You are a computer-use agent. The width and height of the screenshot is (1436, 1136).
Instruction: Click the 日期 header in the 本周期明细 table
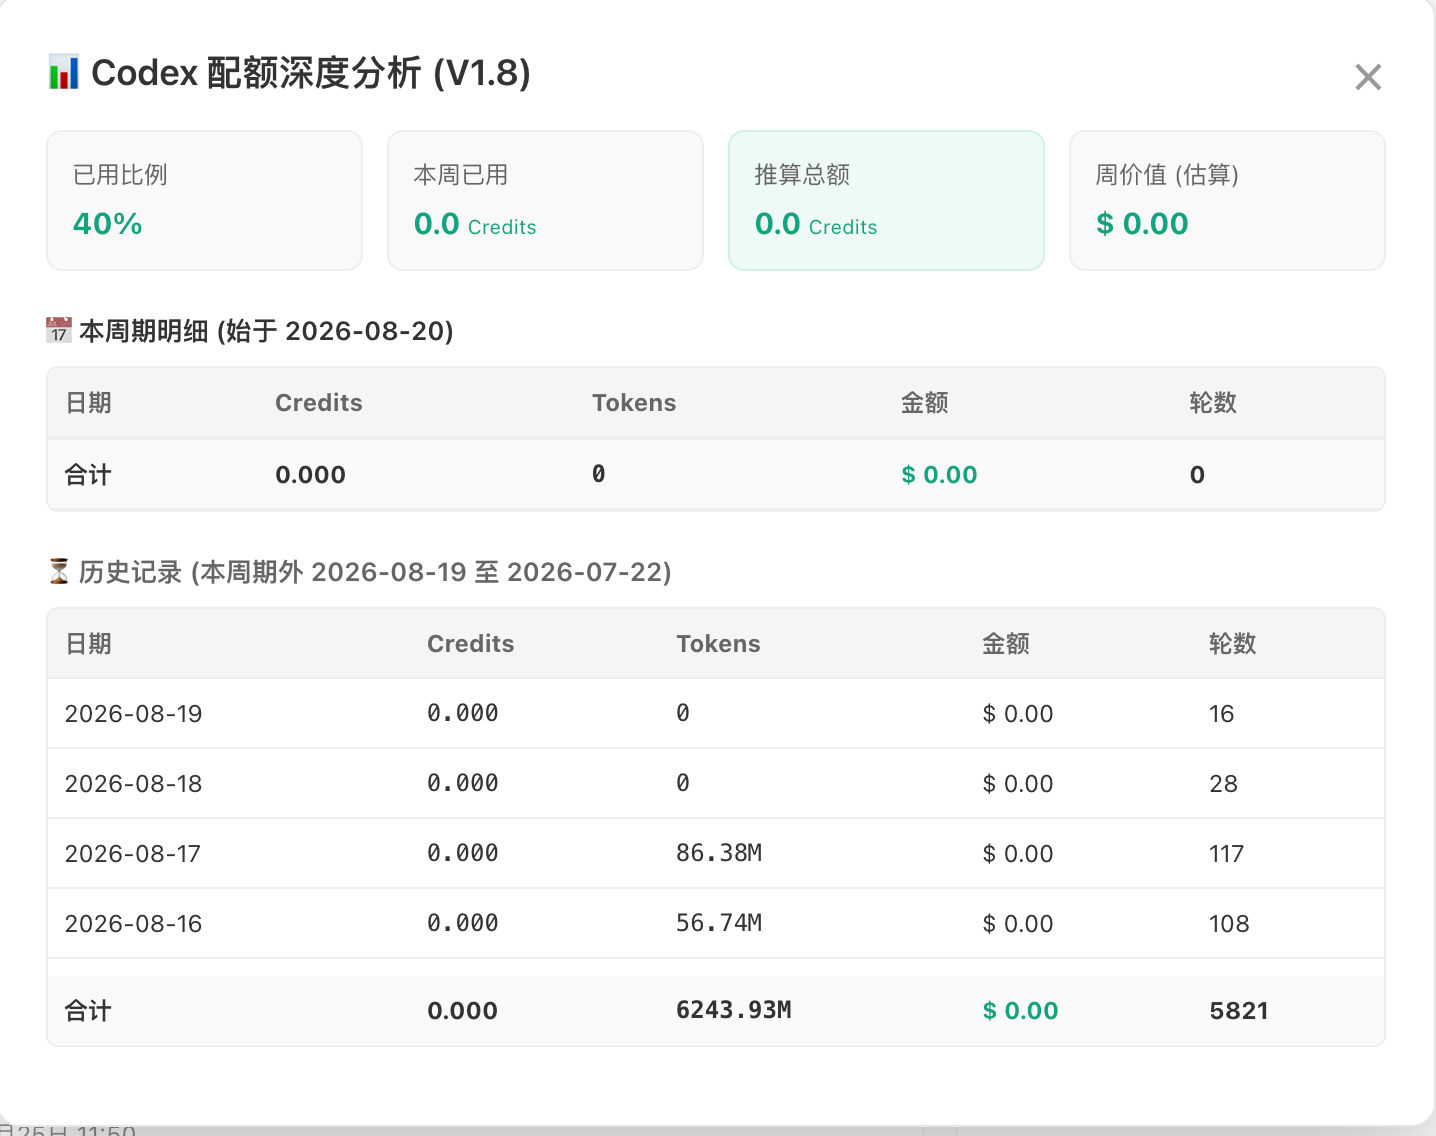click(x=88, y=403)
